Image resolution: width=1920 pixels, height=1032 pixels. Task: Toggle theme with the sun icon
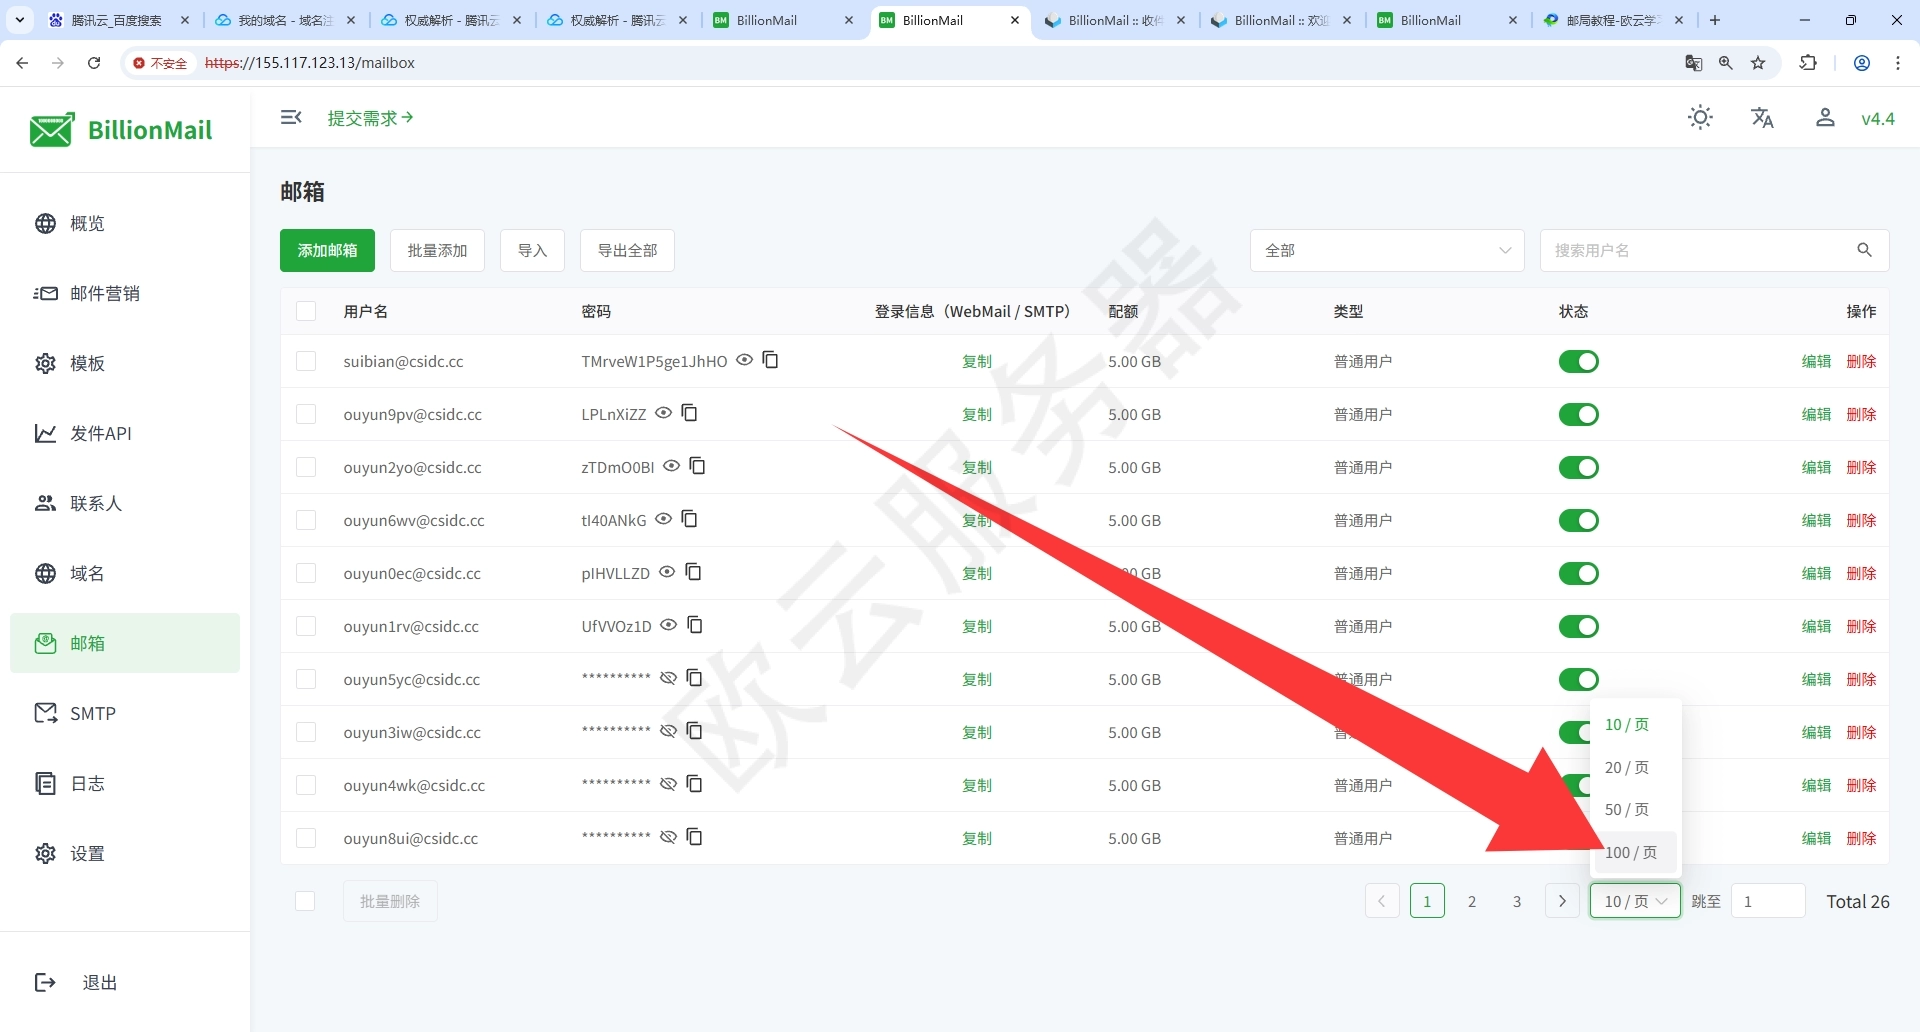point(1700,117)
